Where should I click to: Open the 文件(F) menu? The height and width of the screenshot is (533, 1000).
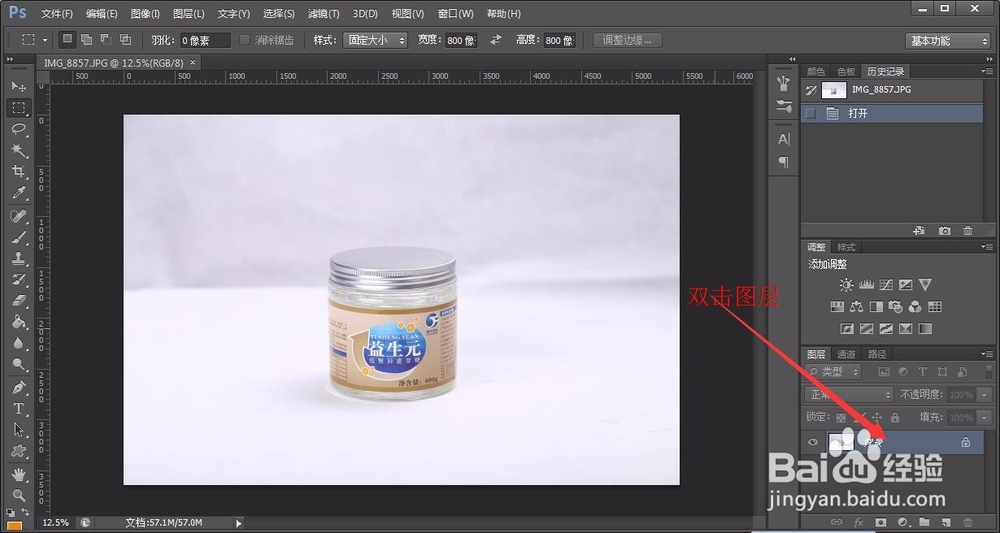pos(57,13)
